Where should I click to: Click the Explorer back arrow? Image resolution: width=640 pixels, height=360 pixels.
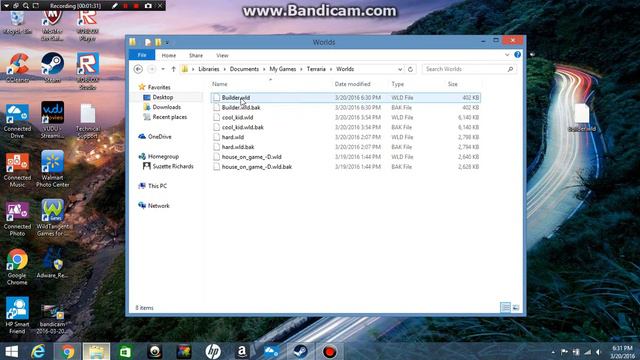tap(138, 69)
